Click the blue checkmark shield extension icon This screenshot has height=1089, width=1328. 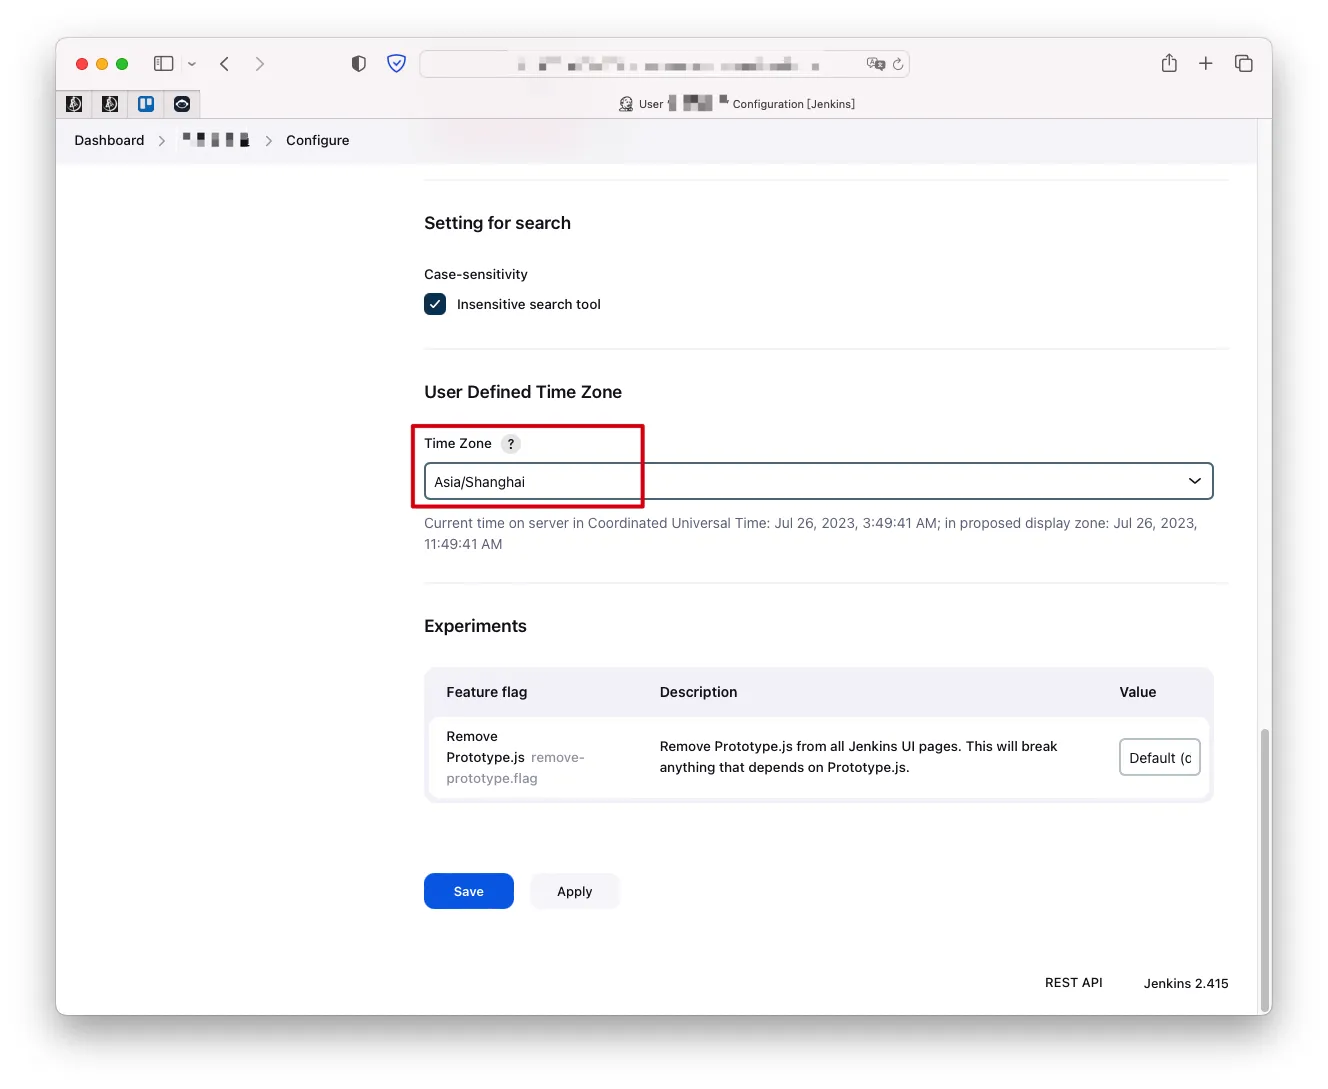click(x=397, y=63)
